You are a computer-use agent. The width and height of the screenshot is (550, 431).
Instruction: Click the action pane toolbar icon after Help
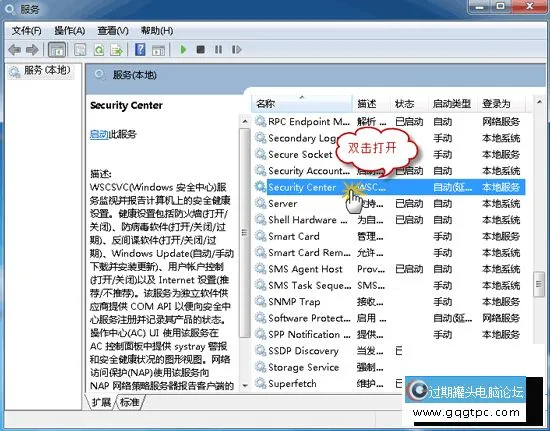pos(158,50)
